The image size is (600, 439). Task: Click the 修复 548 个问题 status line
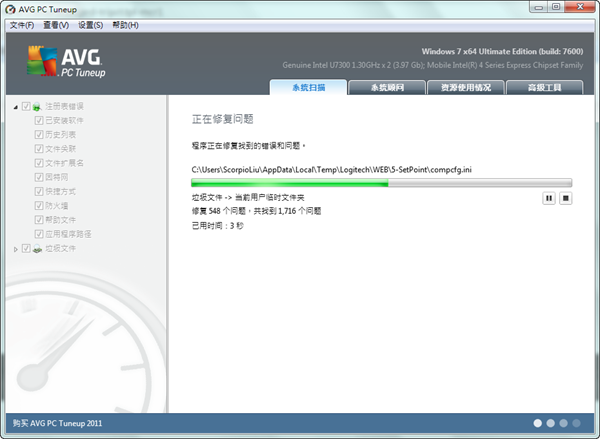[x=256, y=211]
